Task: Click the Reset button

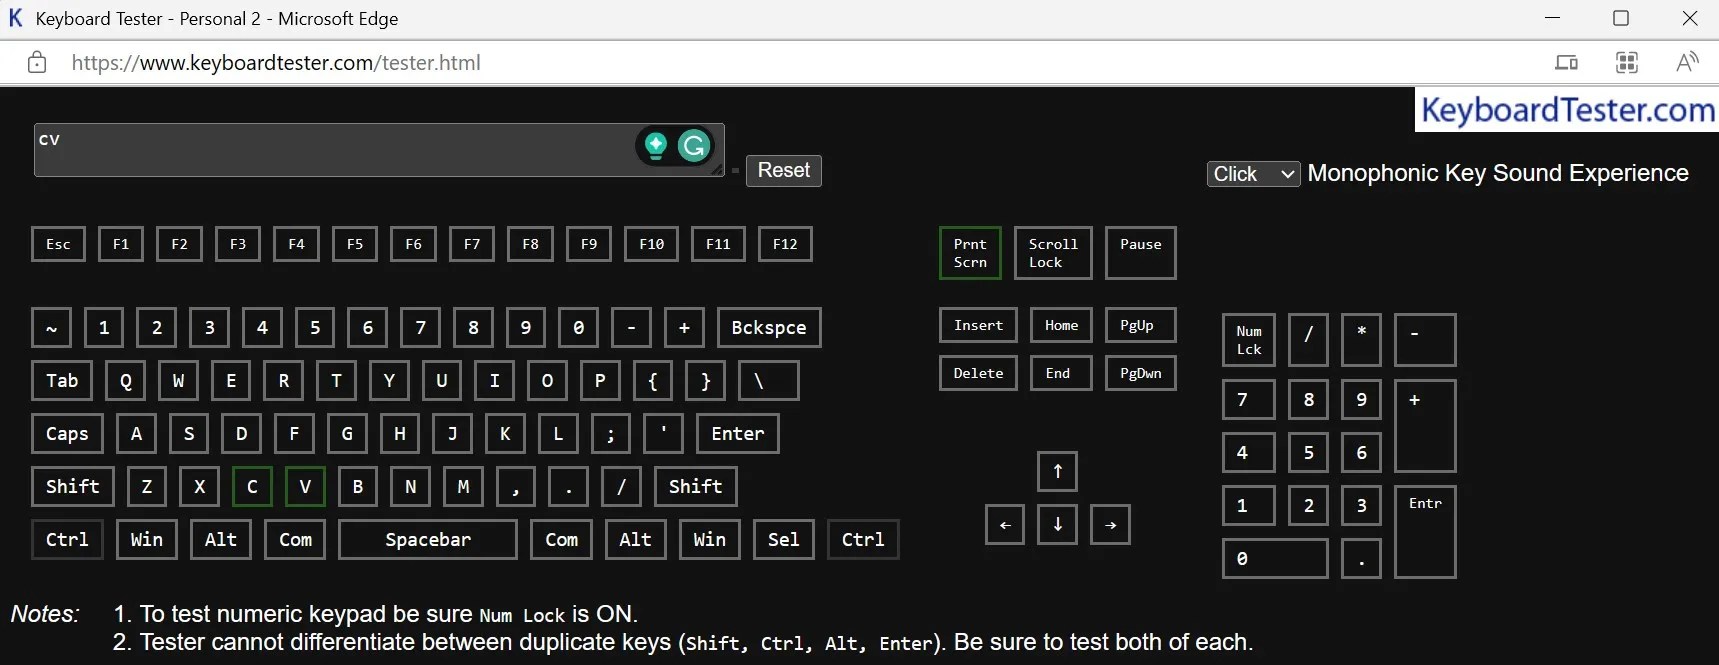Action: click(x=784, y=171)
